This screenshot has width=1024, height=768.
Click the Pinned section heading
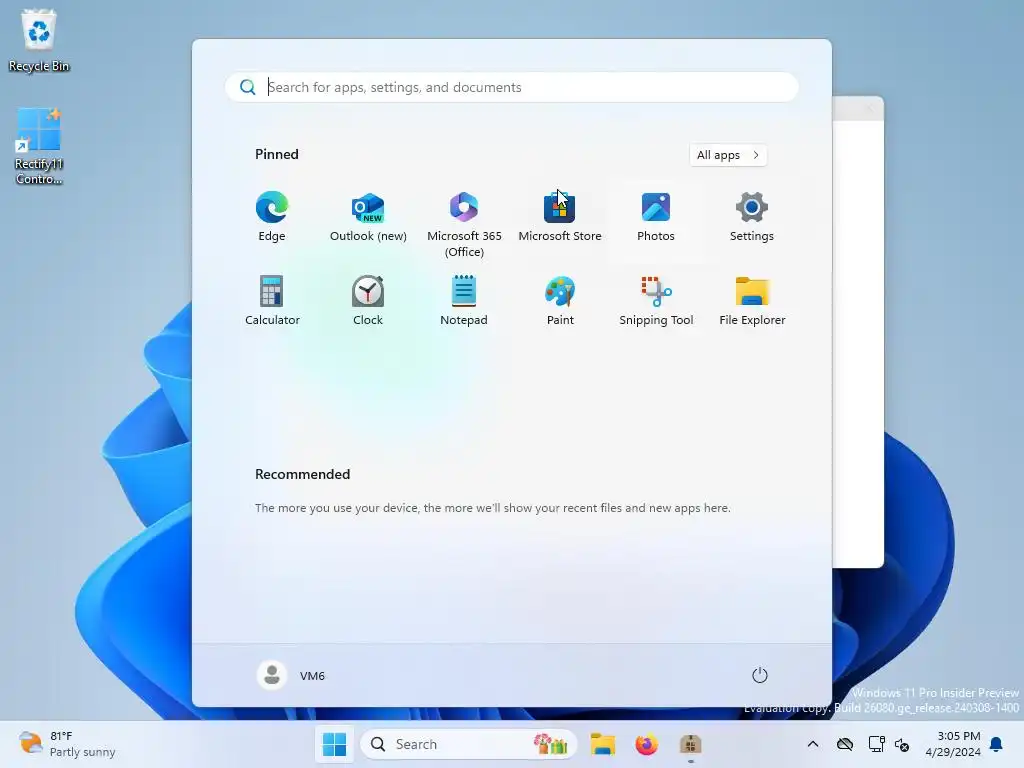point(276,154)
